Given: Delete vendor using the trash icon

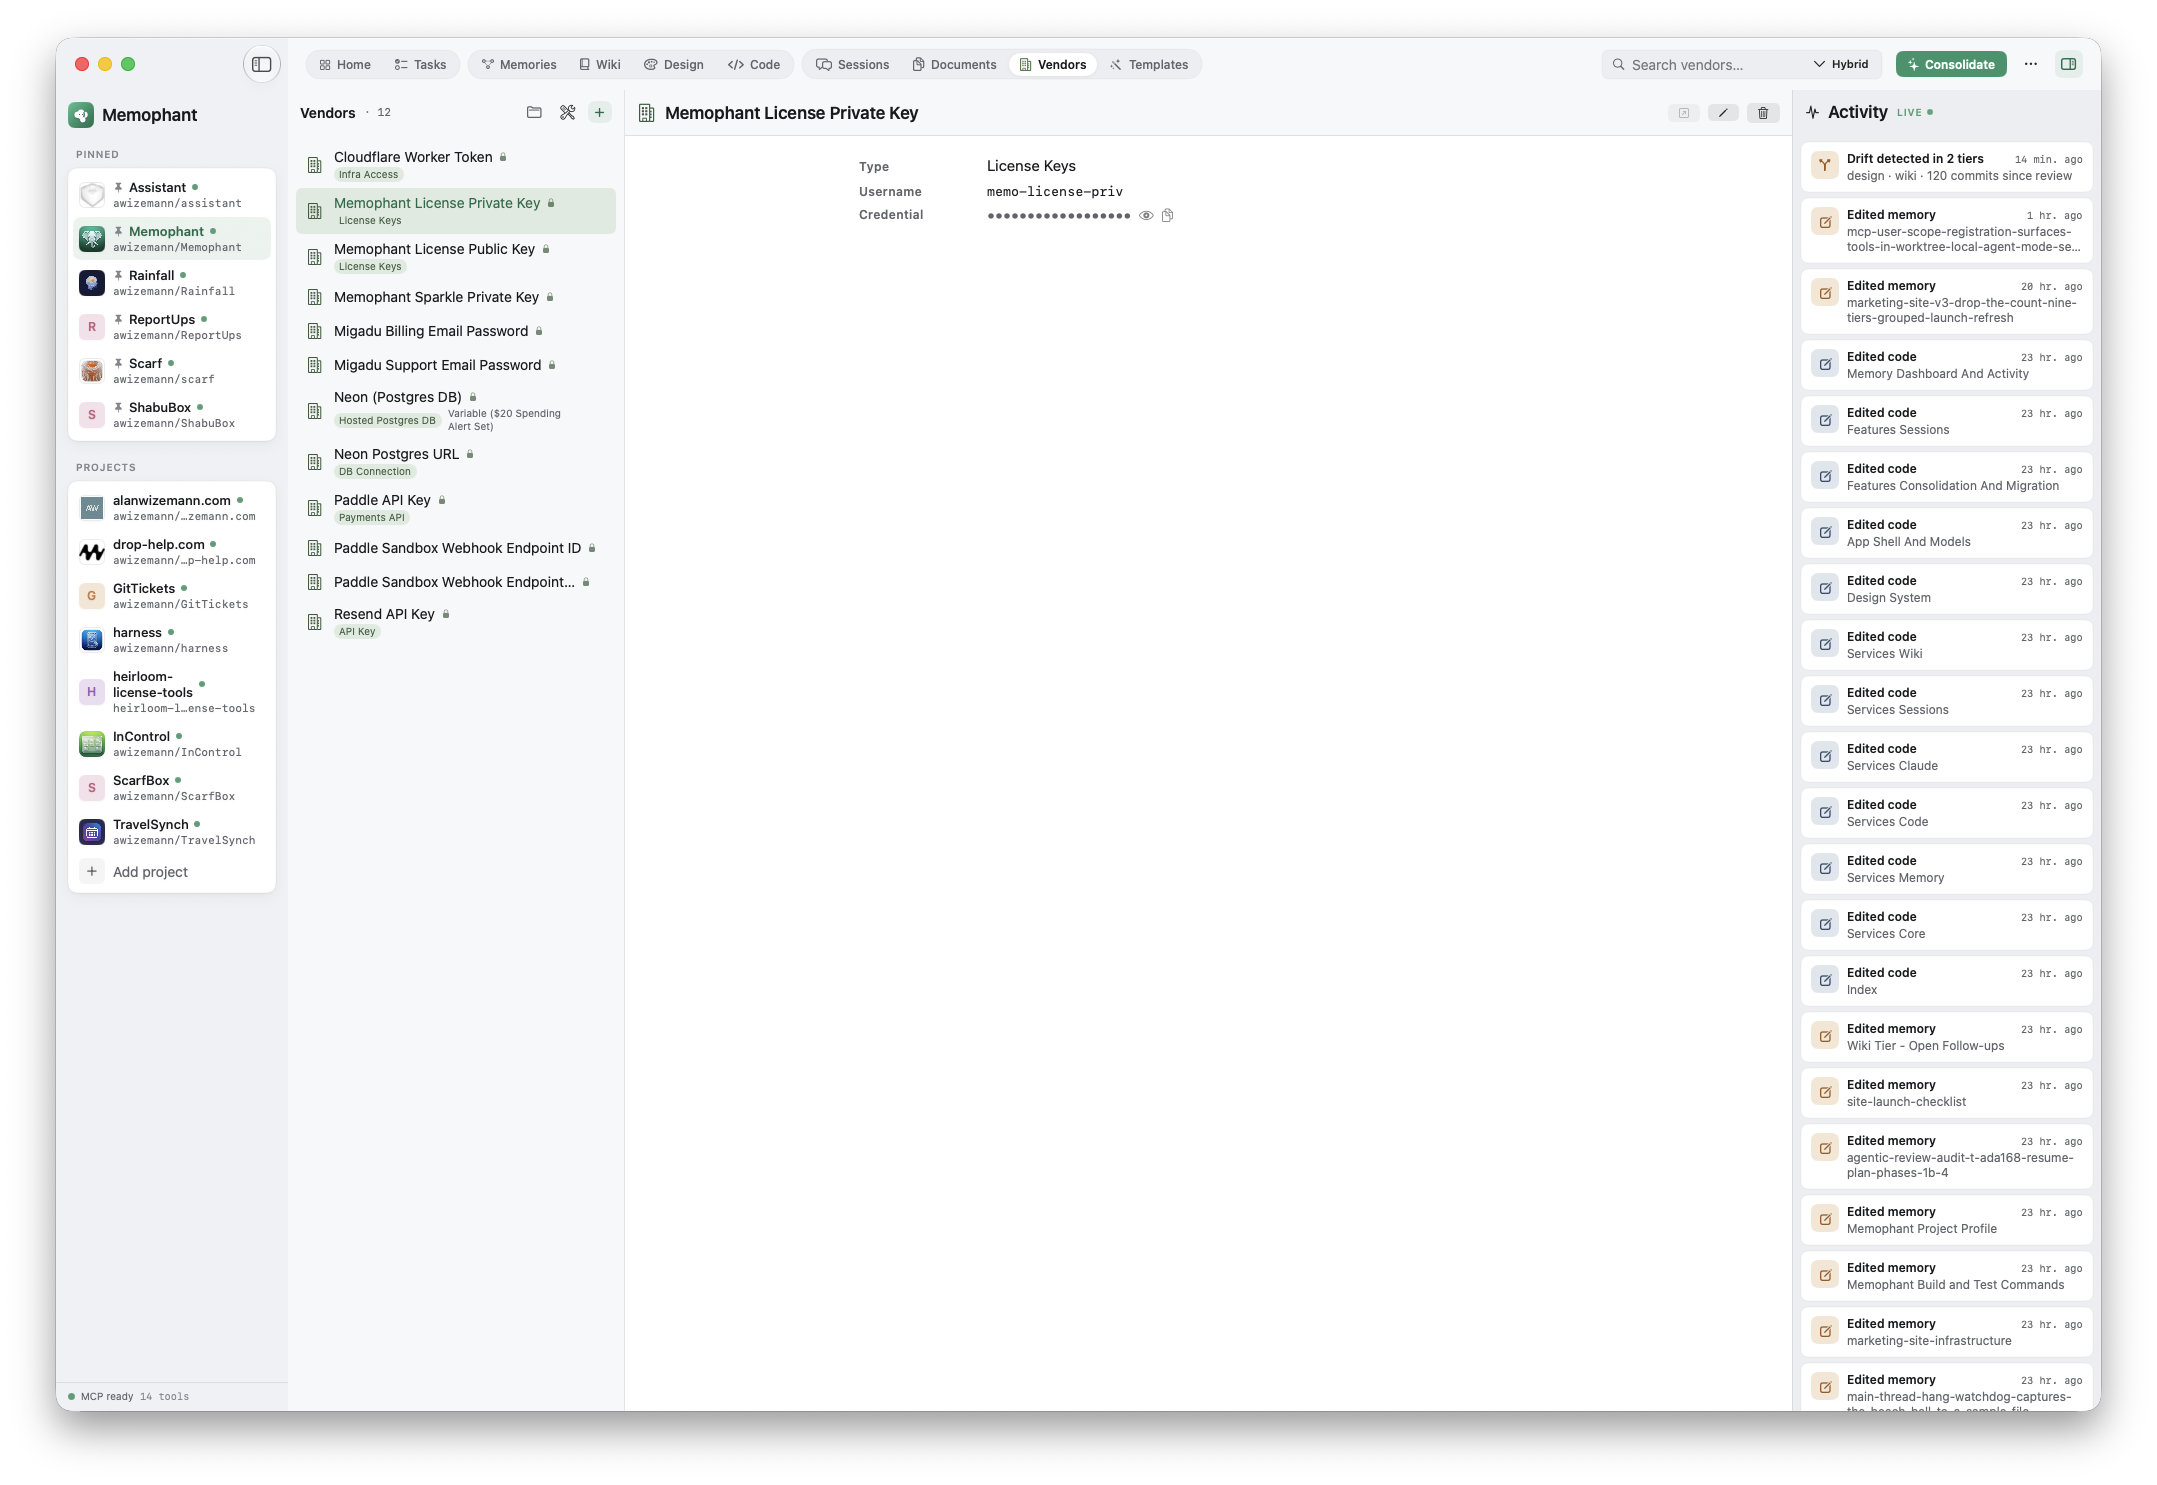Looking at the screenshot, I should [x=1763, y=113].
